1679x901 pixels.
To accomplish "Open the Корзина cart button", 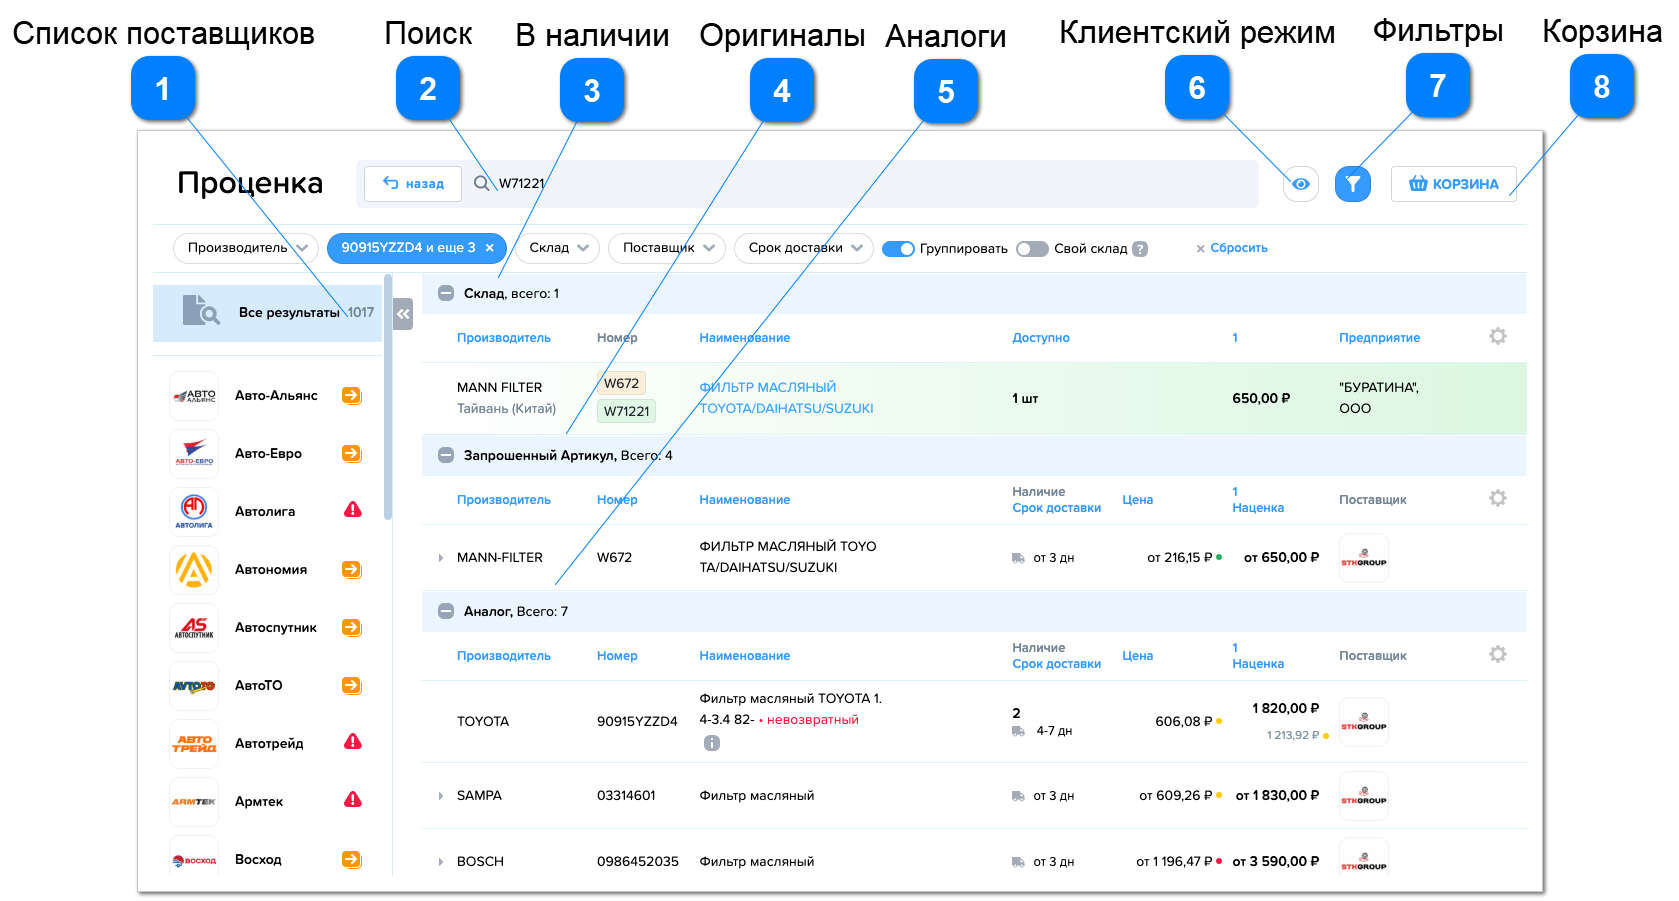I will tap(1453, 184).
